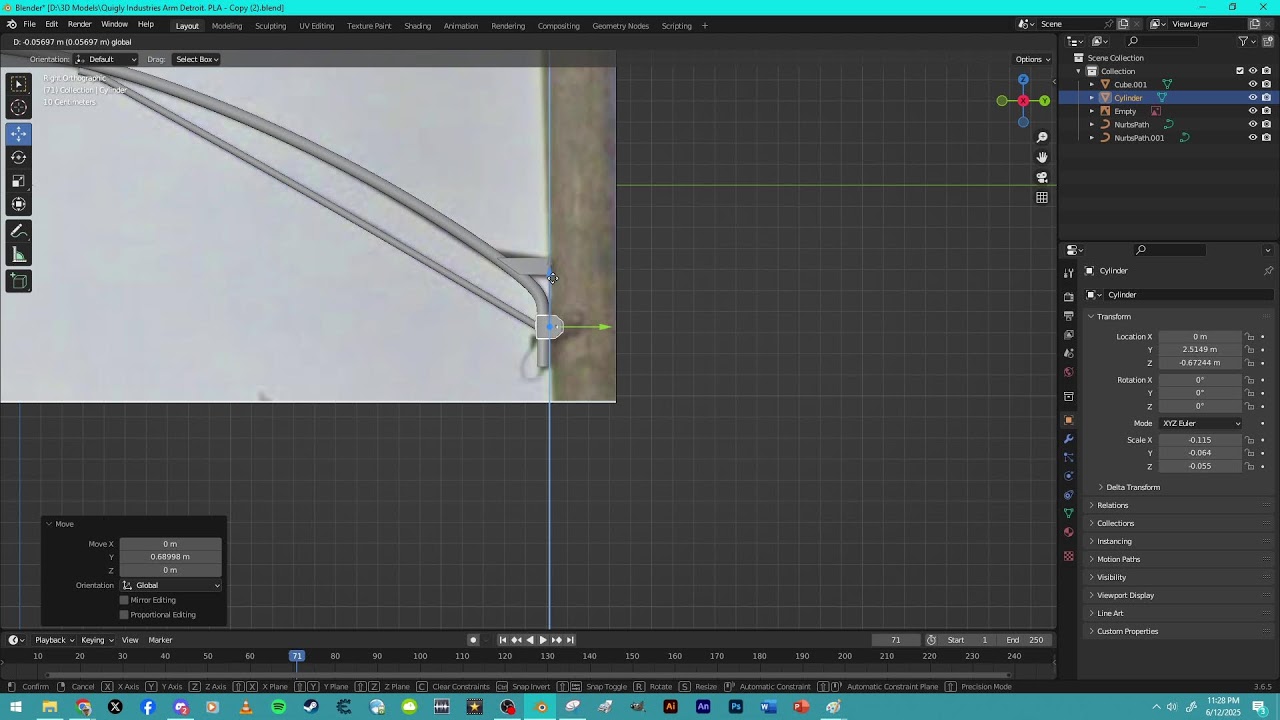Select the Transform tool in the toolbar
This screenshot has width=1280, height=720.
point(19,204)
